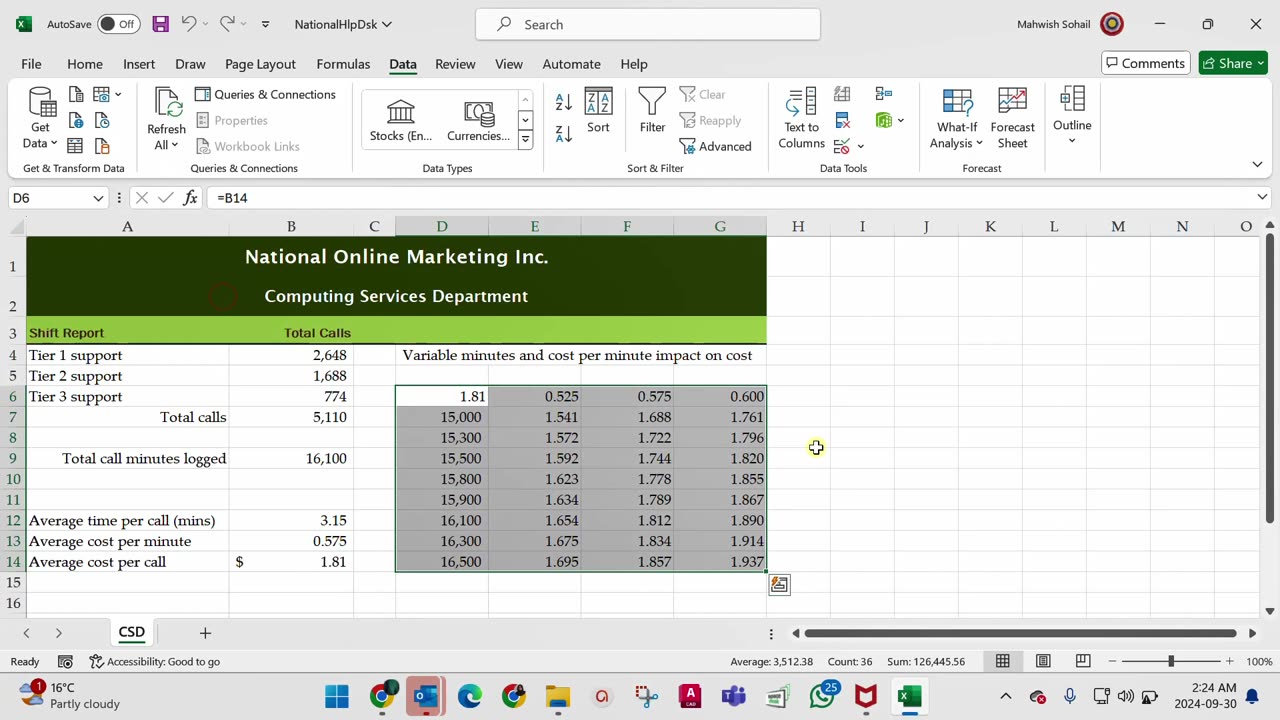Toggle the Filter funnel button
The image size is (1280, 720).
(x=652, y=111)
